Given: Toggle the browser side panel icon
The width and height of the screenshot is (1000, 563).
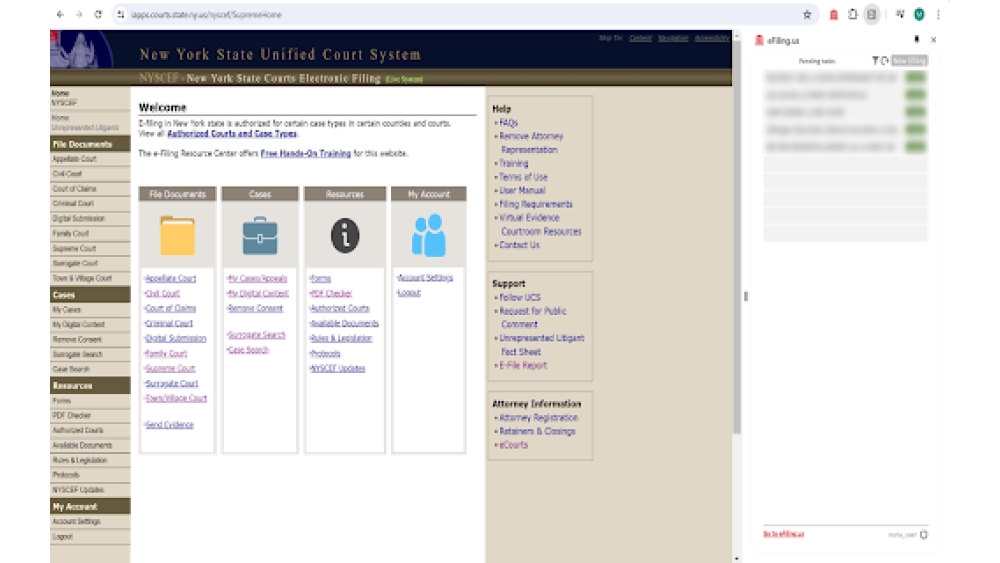Looking at the screenshot, I should [871, 14].
